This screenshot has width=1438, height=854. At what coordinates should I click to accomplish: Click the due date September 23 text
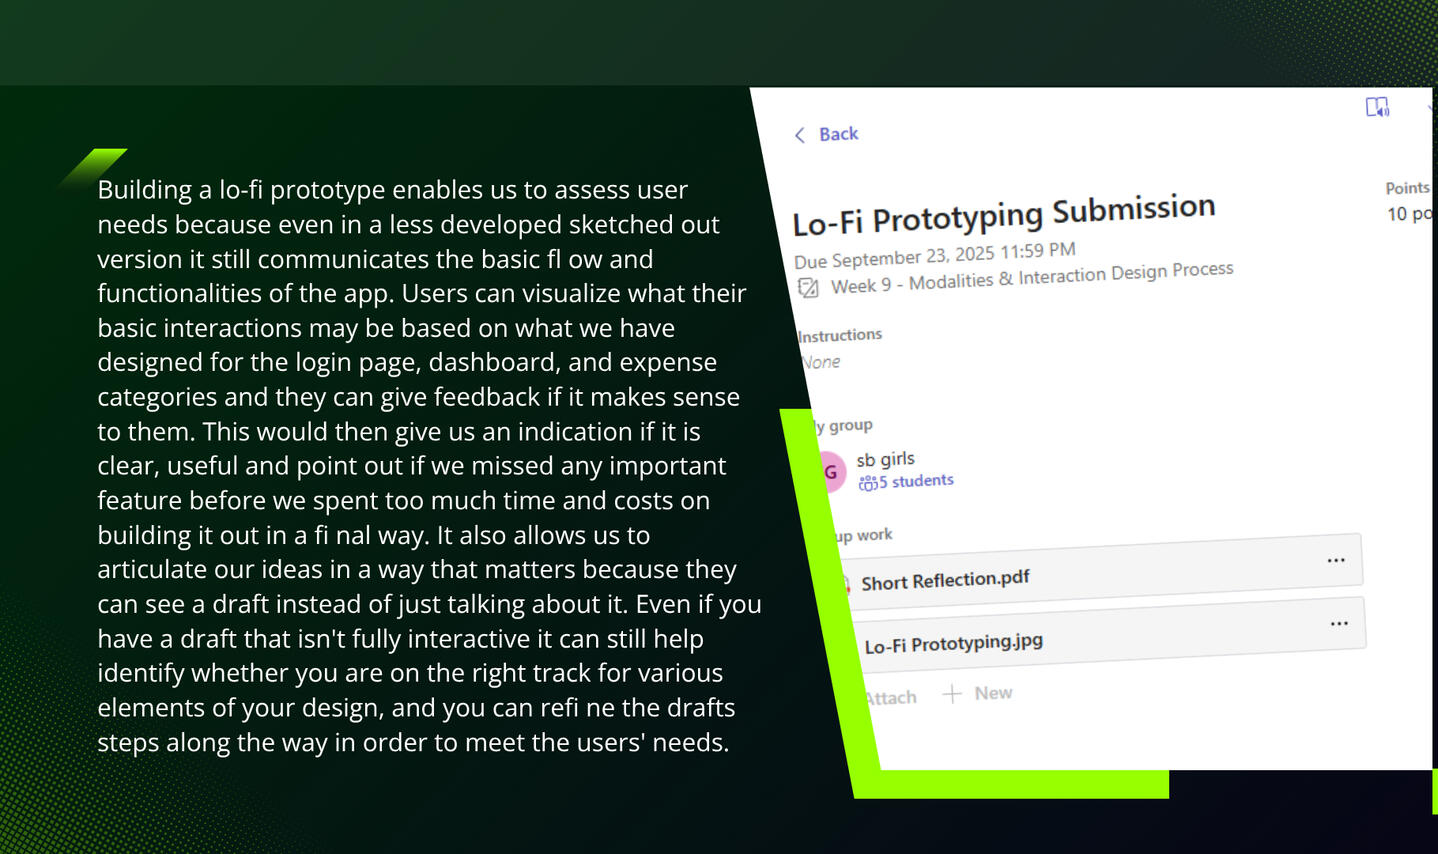(x=934, y=255)
